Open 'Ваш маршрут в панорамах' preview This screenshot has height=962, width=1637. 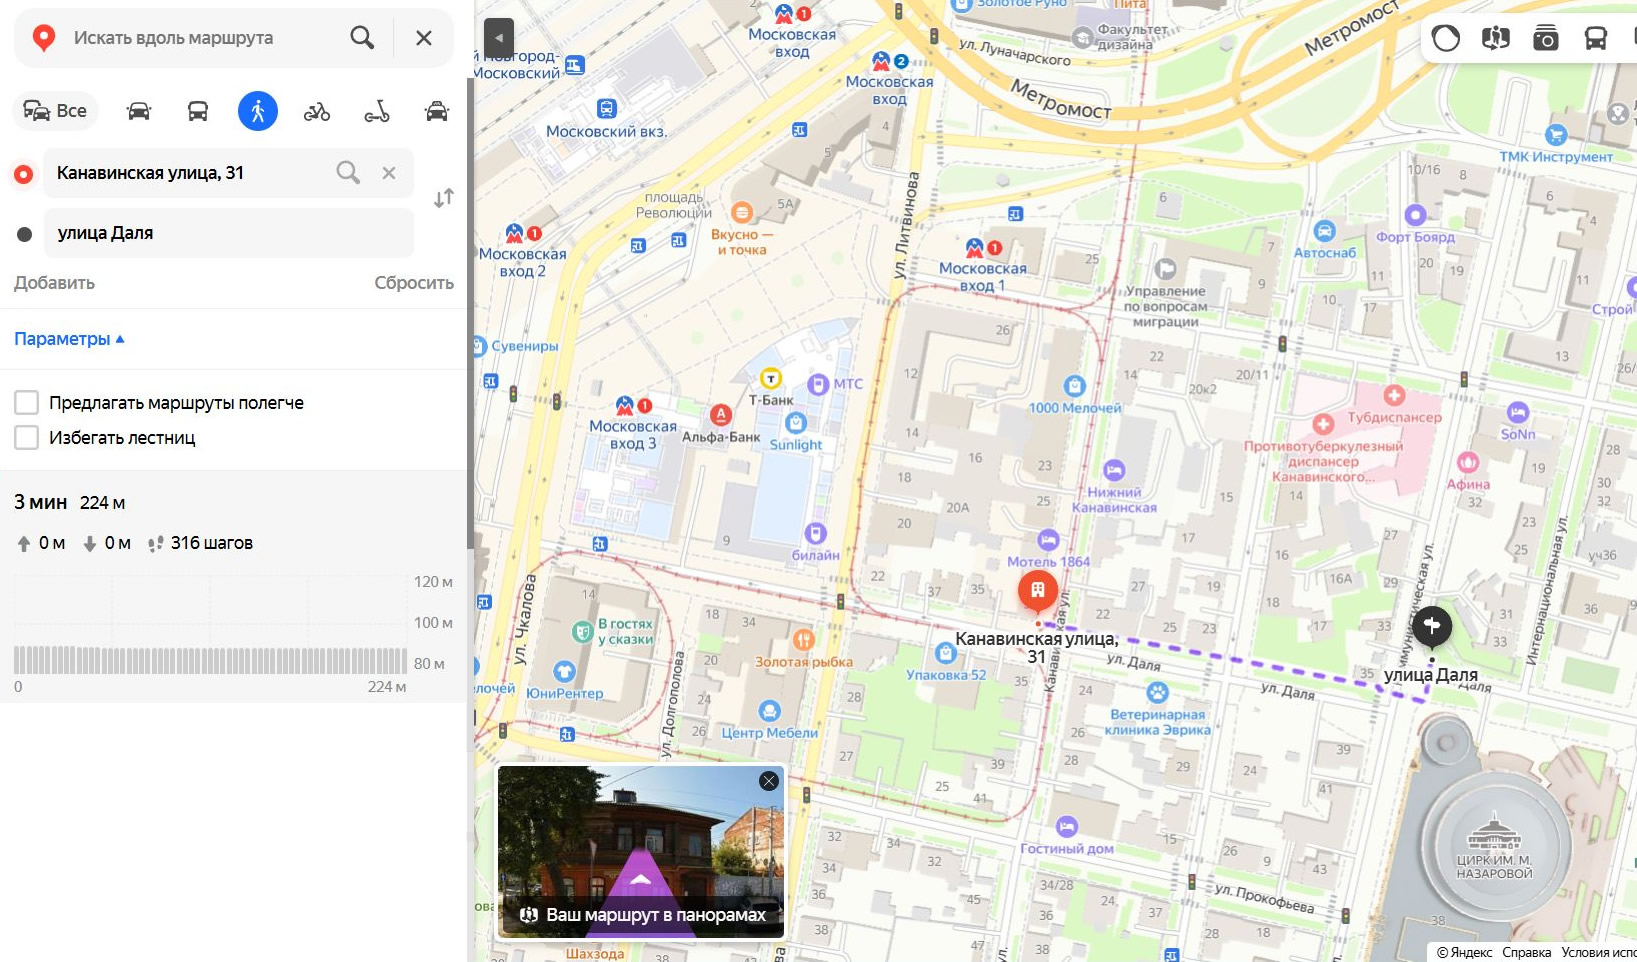(641, 852)
